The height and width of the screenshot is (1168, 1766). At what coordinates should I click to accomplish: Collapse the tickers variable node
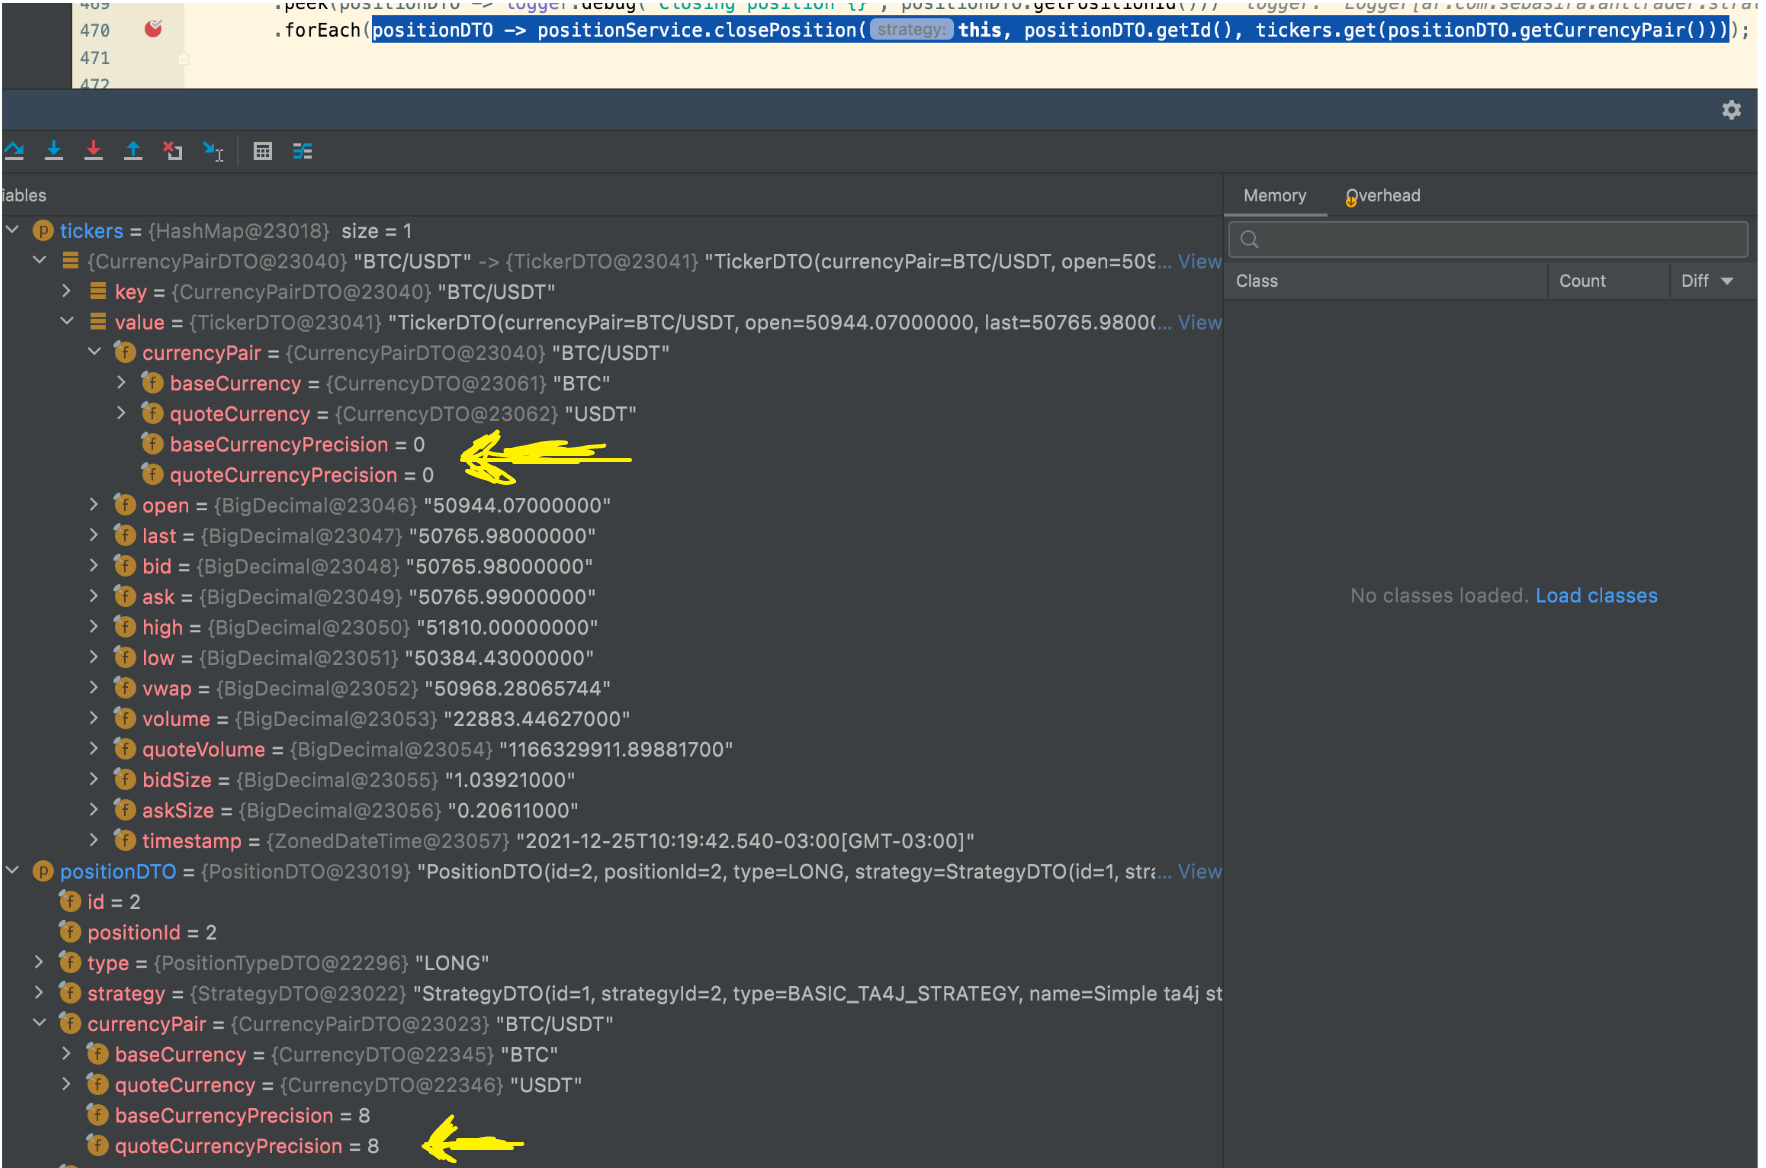point(12,230)
